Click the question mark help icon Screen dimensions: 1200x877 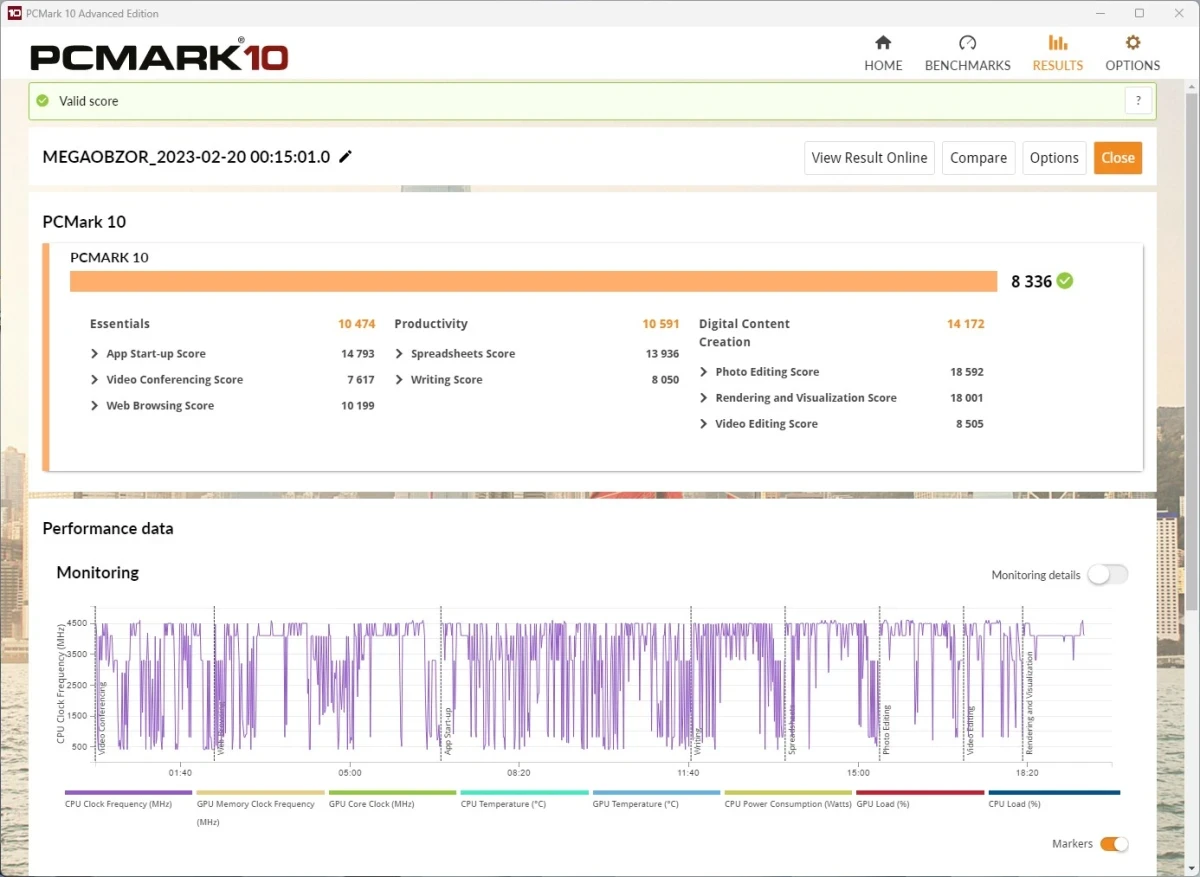tap(1138, 101)
